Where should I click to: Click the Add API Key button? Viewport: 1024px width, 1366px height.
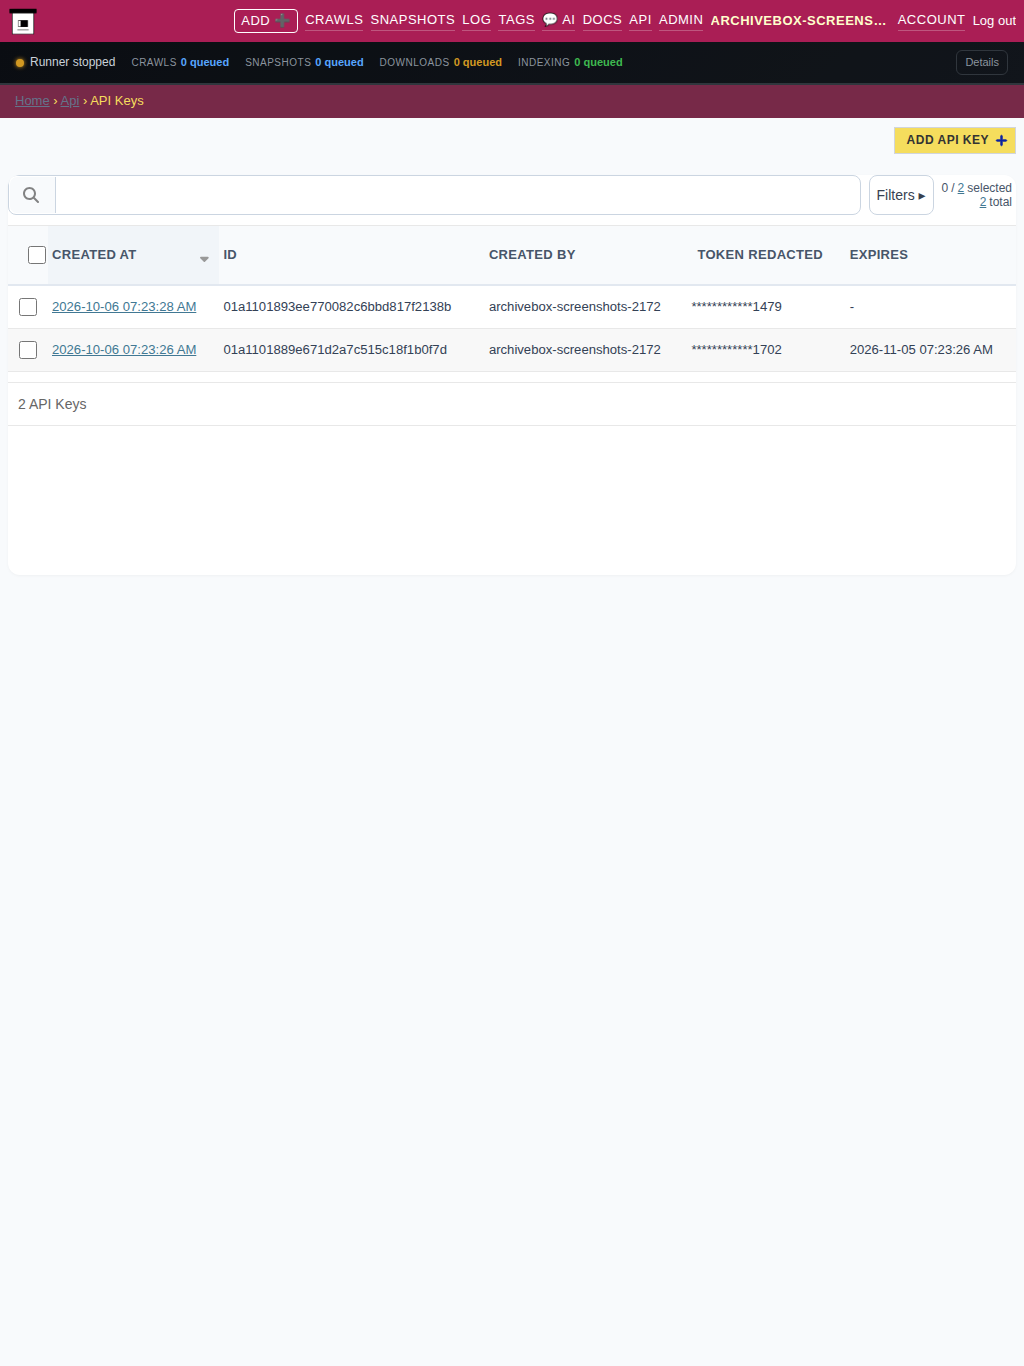click(955, 140)
